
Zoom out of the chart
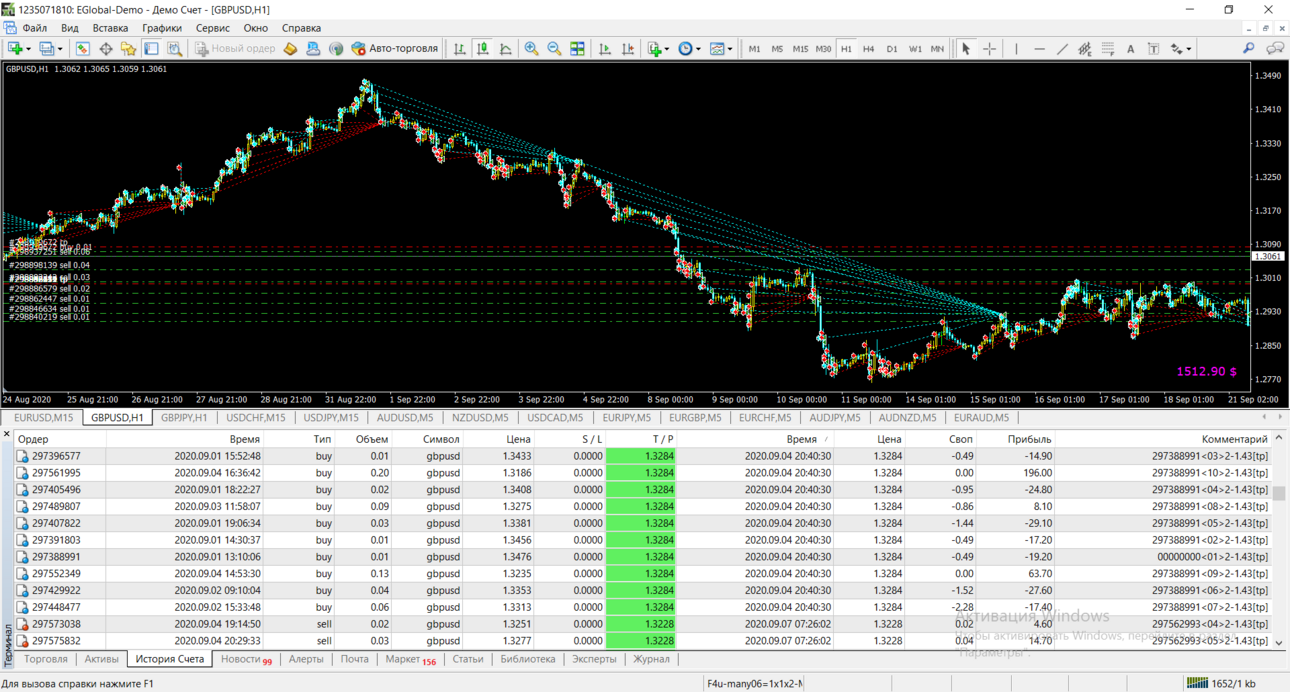pos(554,48)
